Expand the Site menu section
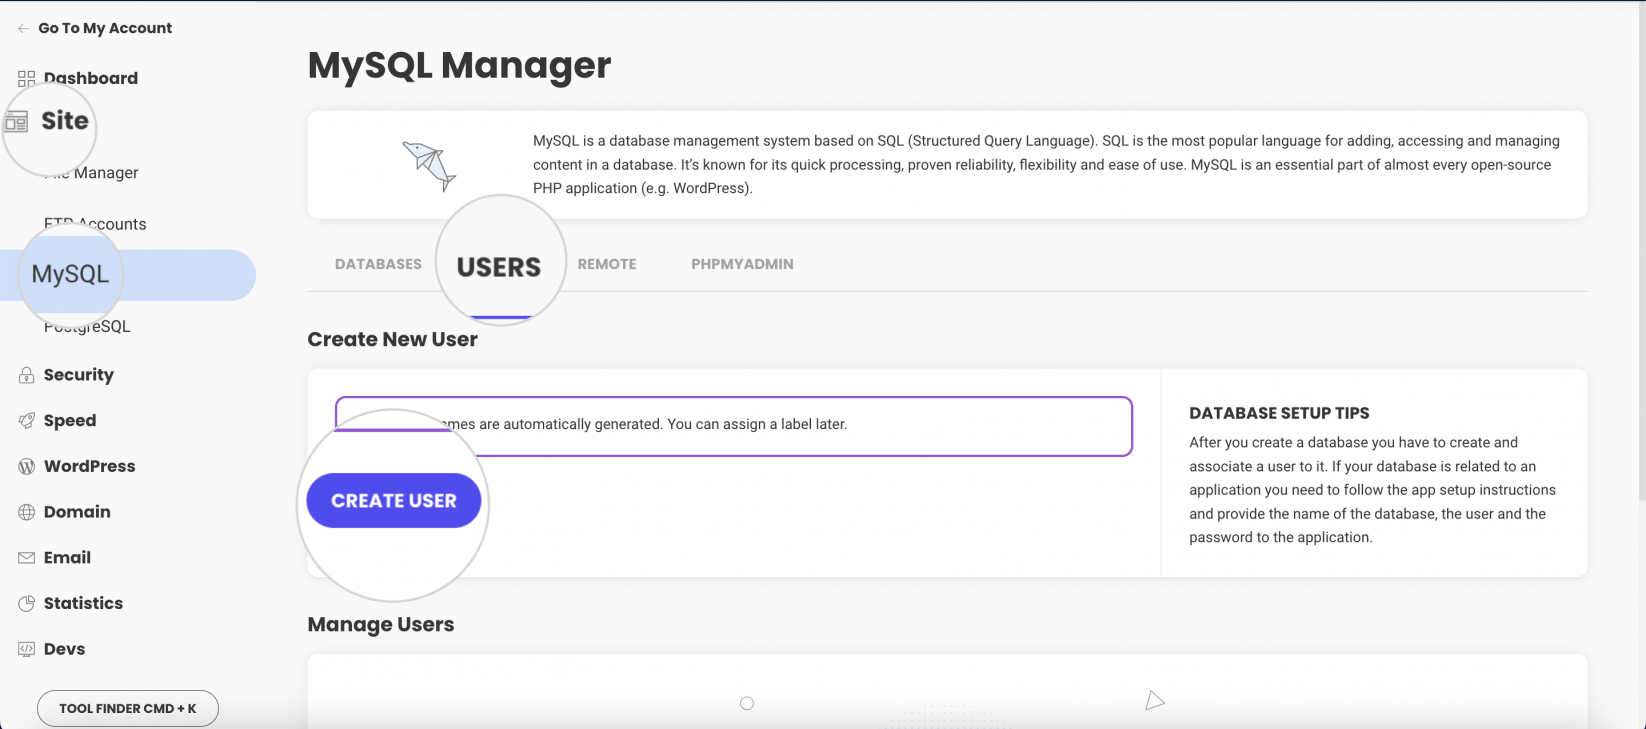 [65, 121]
